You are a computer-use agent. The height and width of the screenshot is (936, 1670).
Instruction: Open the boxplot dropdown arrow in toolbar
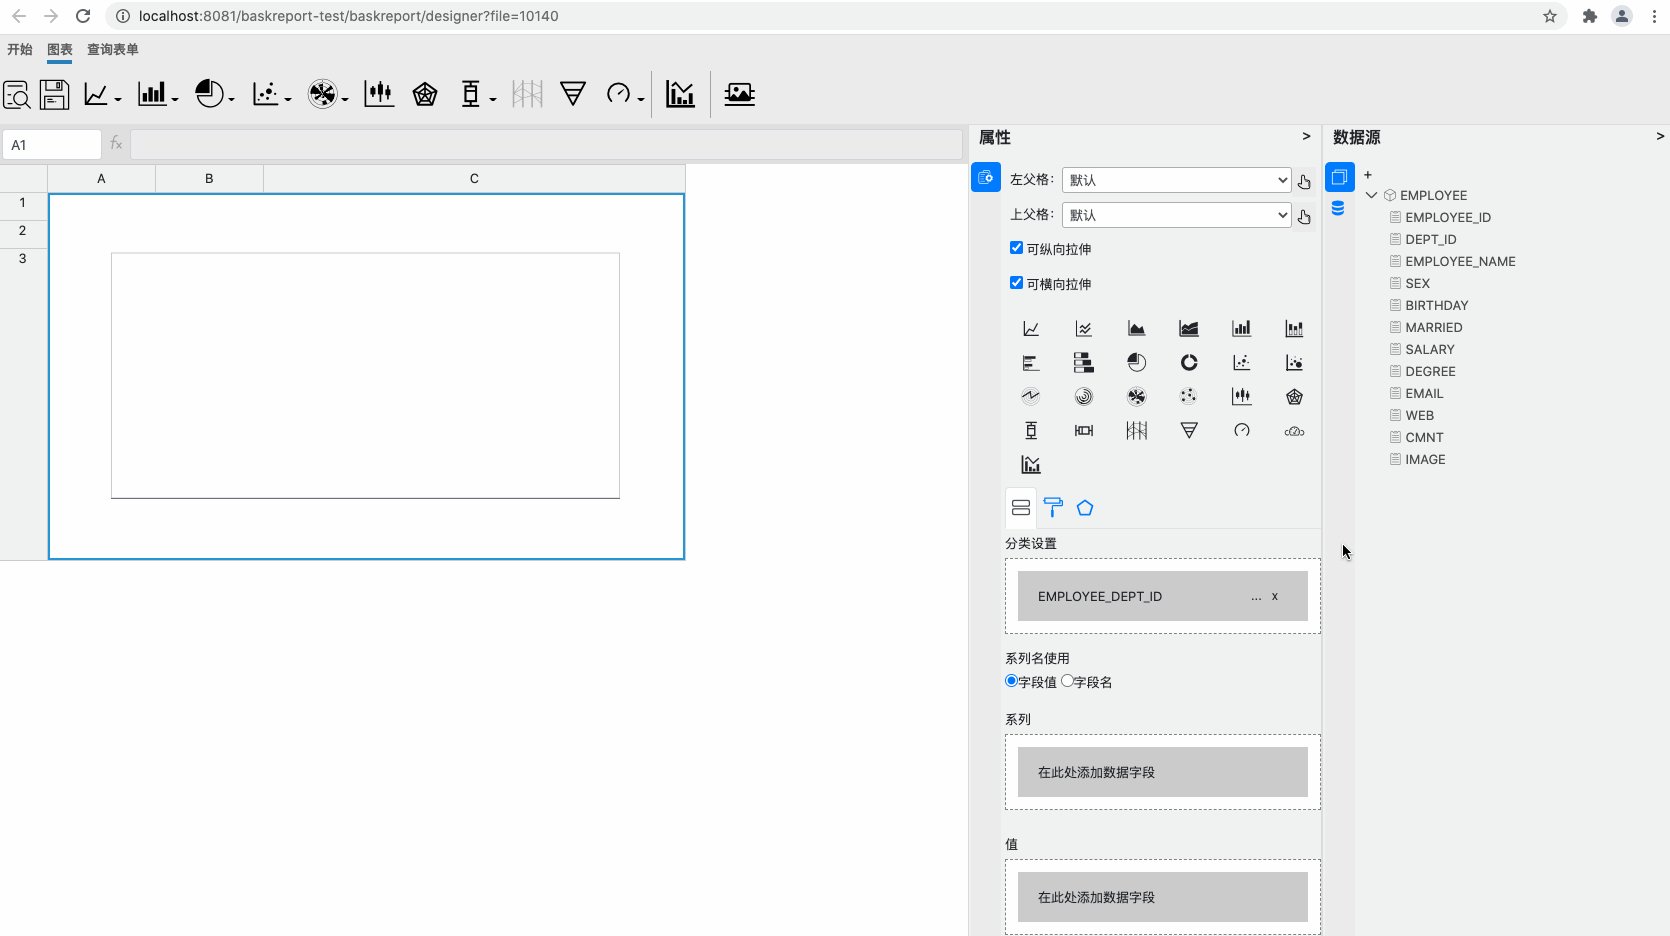493,99
